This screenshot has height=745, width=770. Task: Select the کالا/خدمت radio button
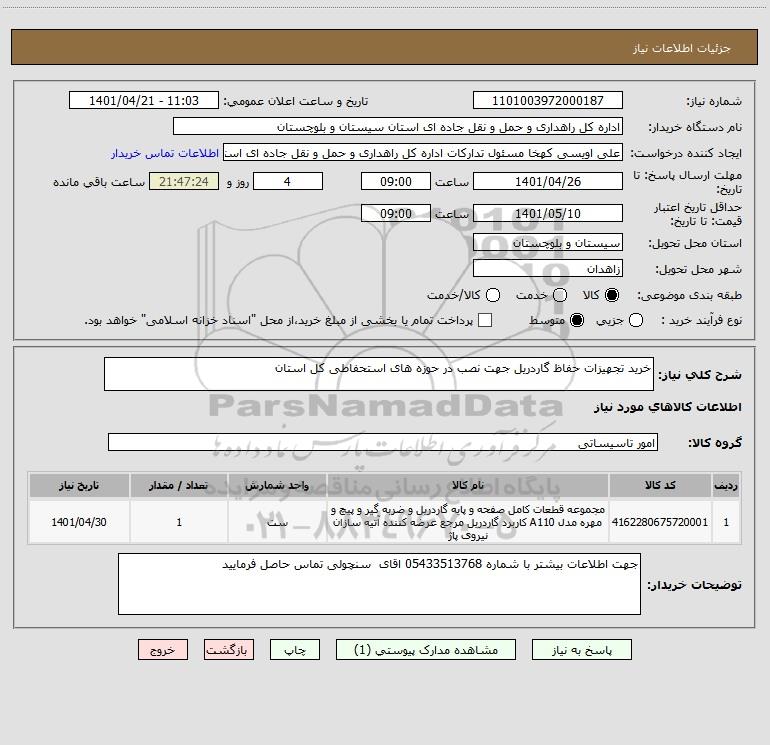493,295
